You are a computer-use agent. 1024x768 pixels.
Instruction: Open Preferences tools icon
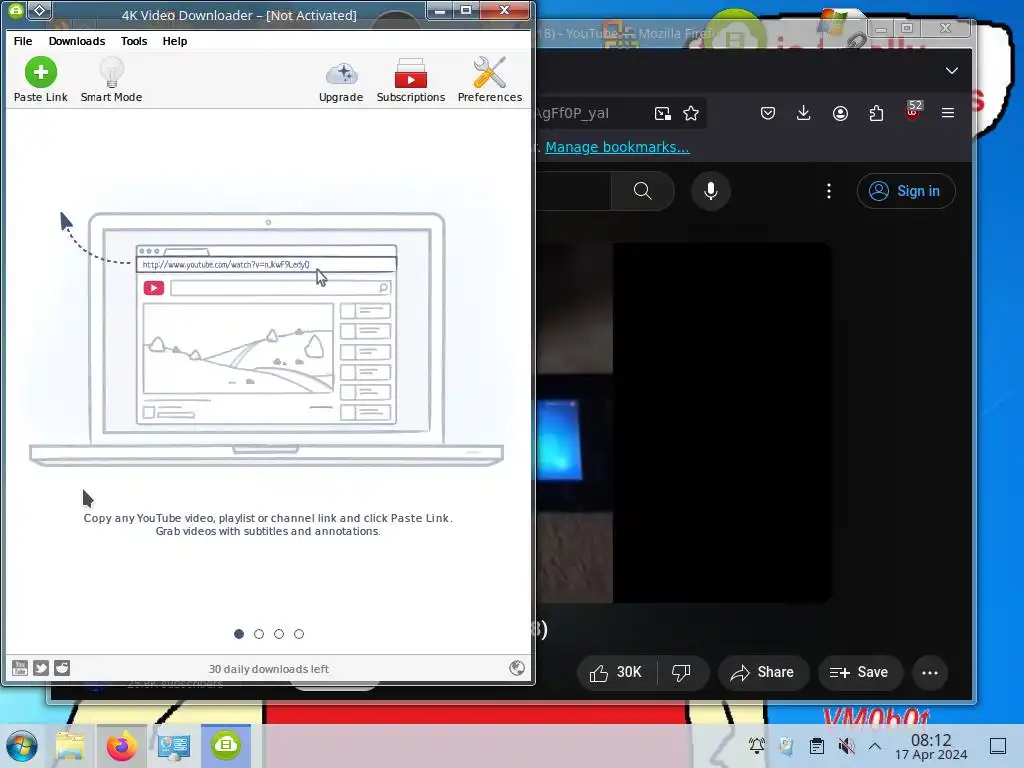tap(490, 80)
